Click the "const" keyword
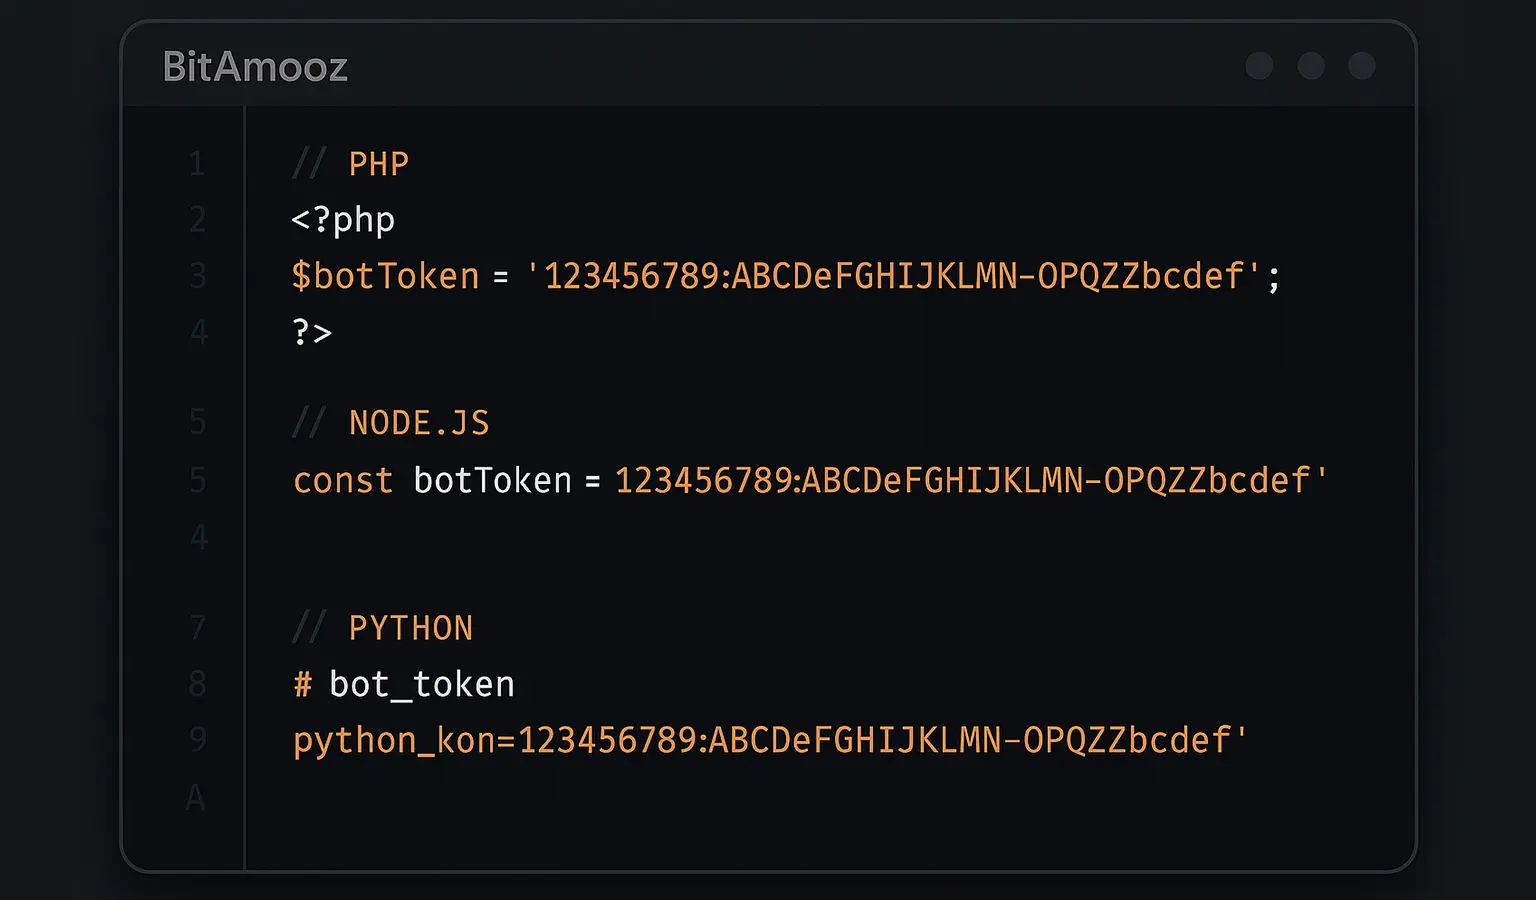Viewport: 1536px width, 900px height. [343, 481]
